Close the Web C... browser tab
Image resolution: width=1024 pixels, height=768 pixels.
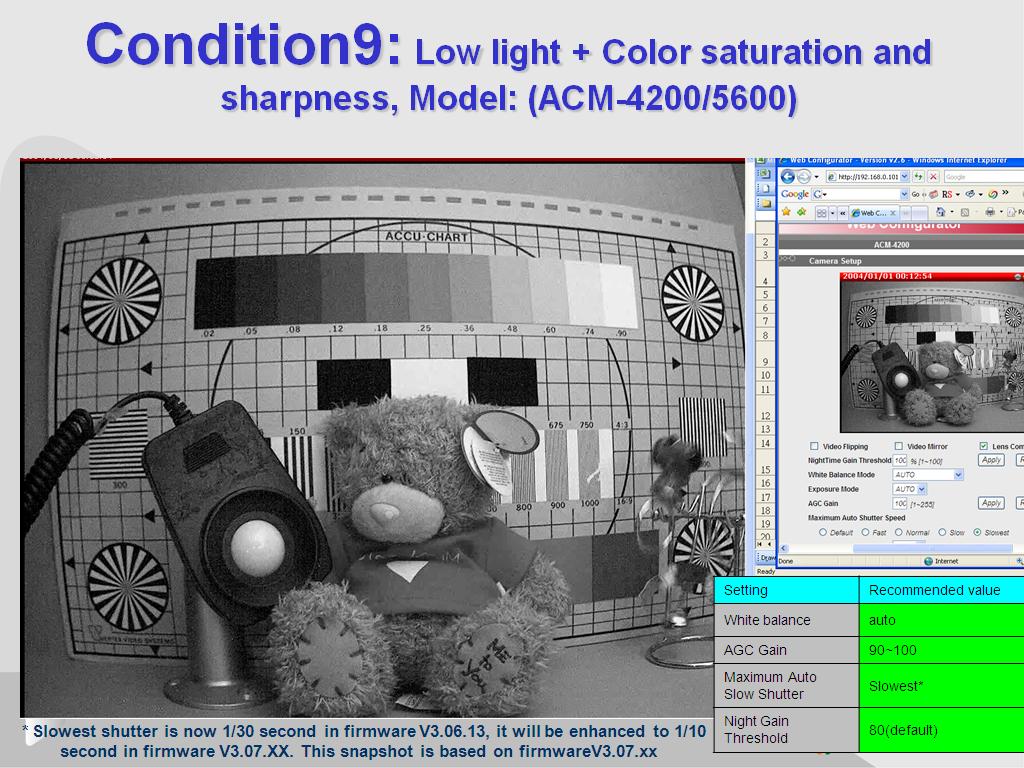click(x=893, y=213)
